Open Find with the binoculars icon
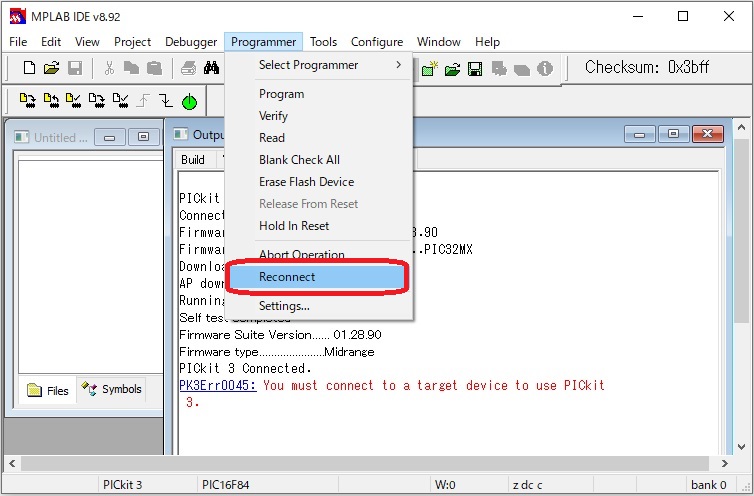 tap(211, 68)
